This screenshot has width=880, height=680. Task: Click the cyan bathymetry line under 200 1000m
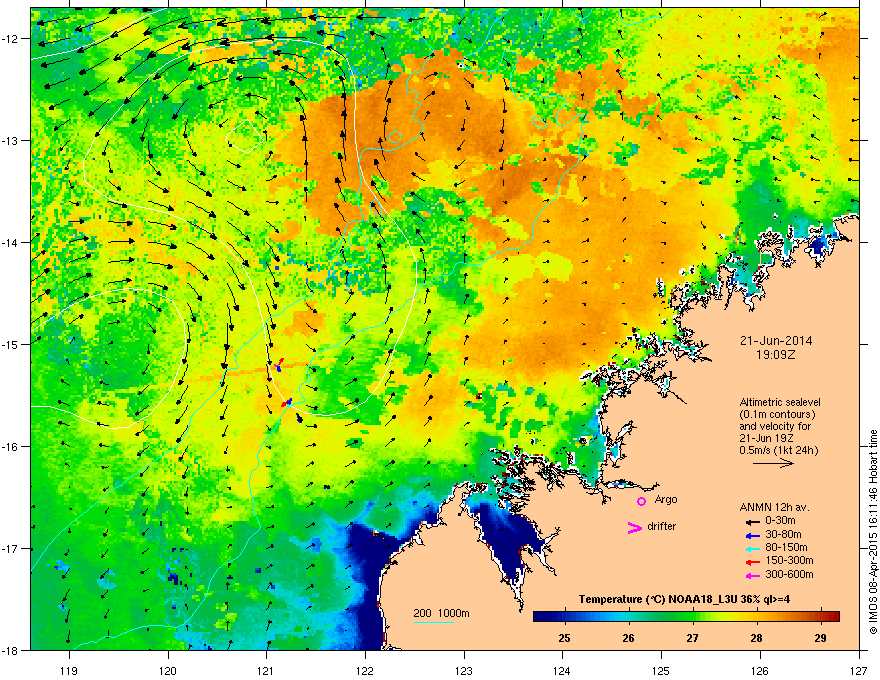pos(434,622)
